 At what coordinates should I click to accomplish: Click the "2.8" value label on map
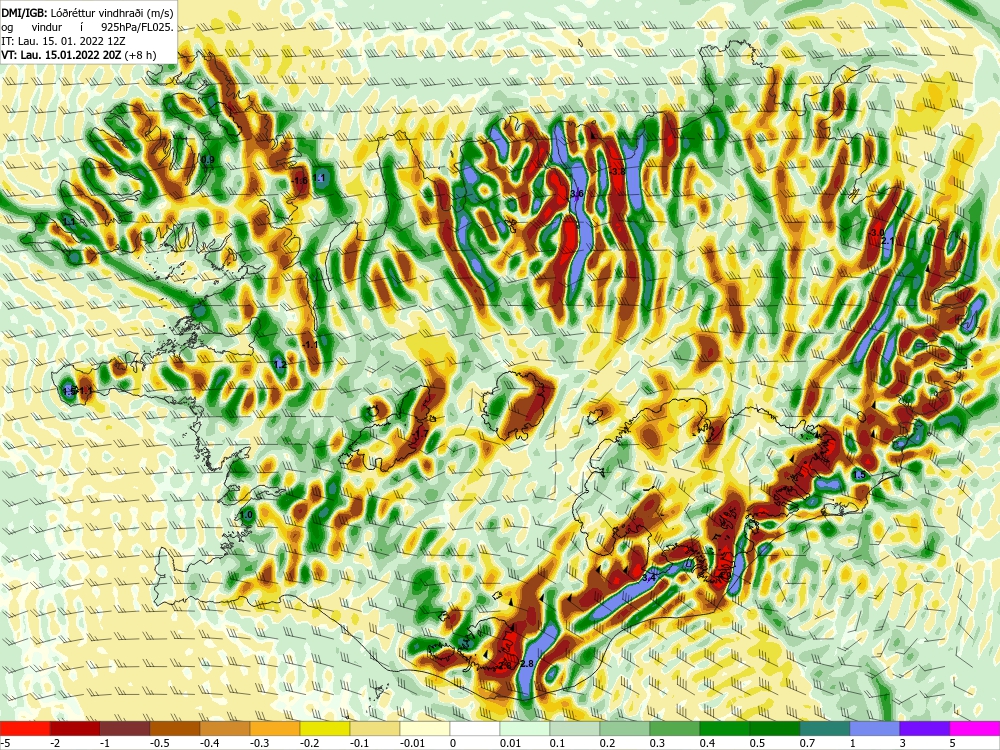[527, 664]
